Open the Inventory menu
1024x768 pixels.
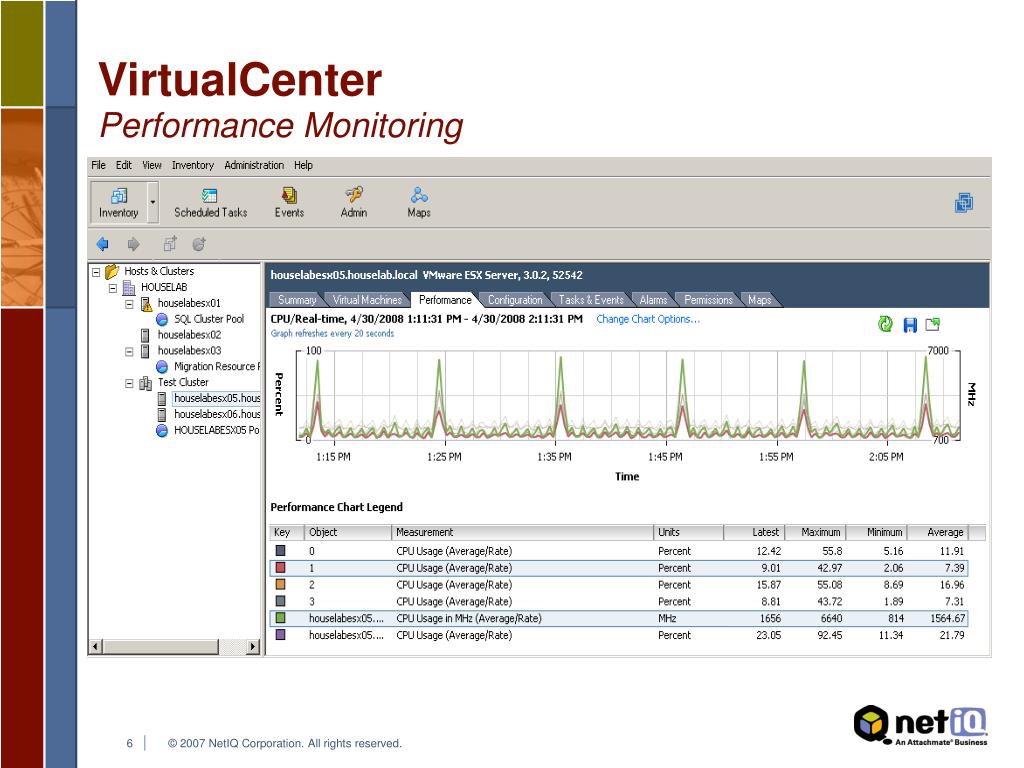tap(193, 165)
